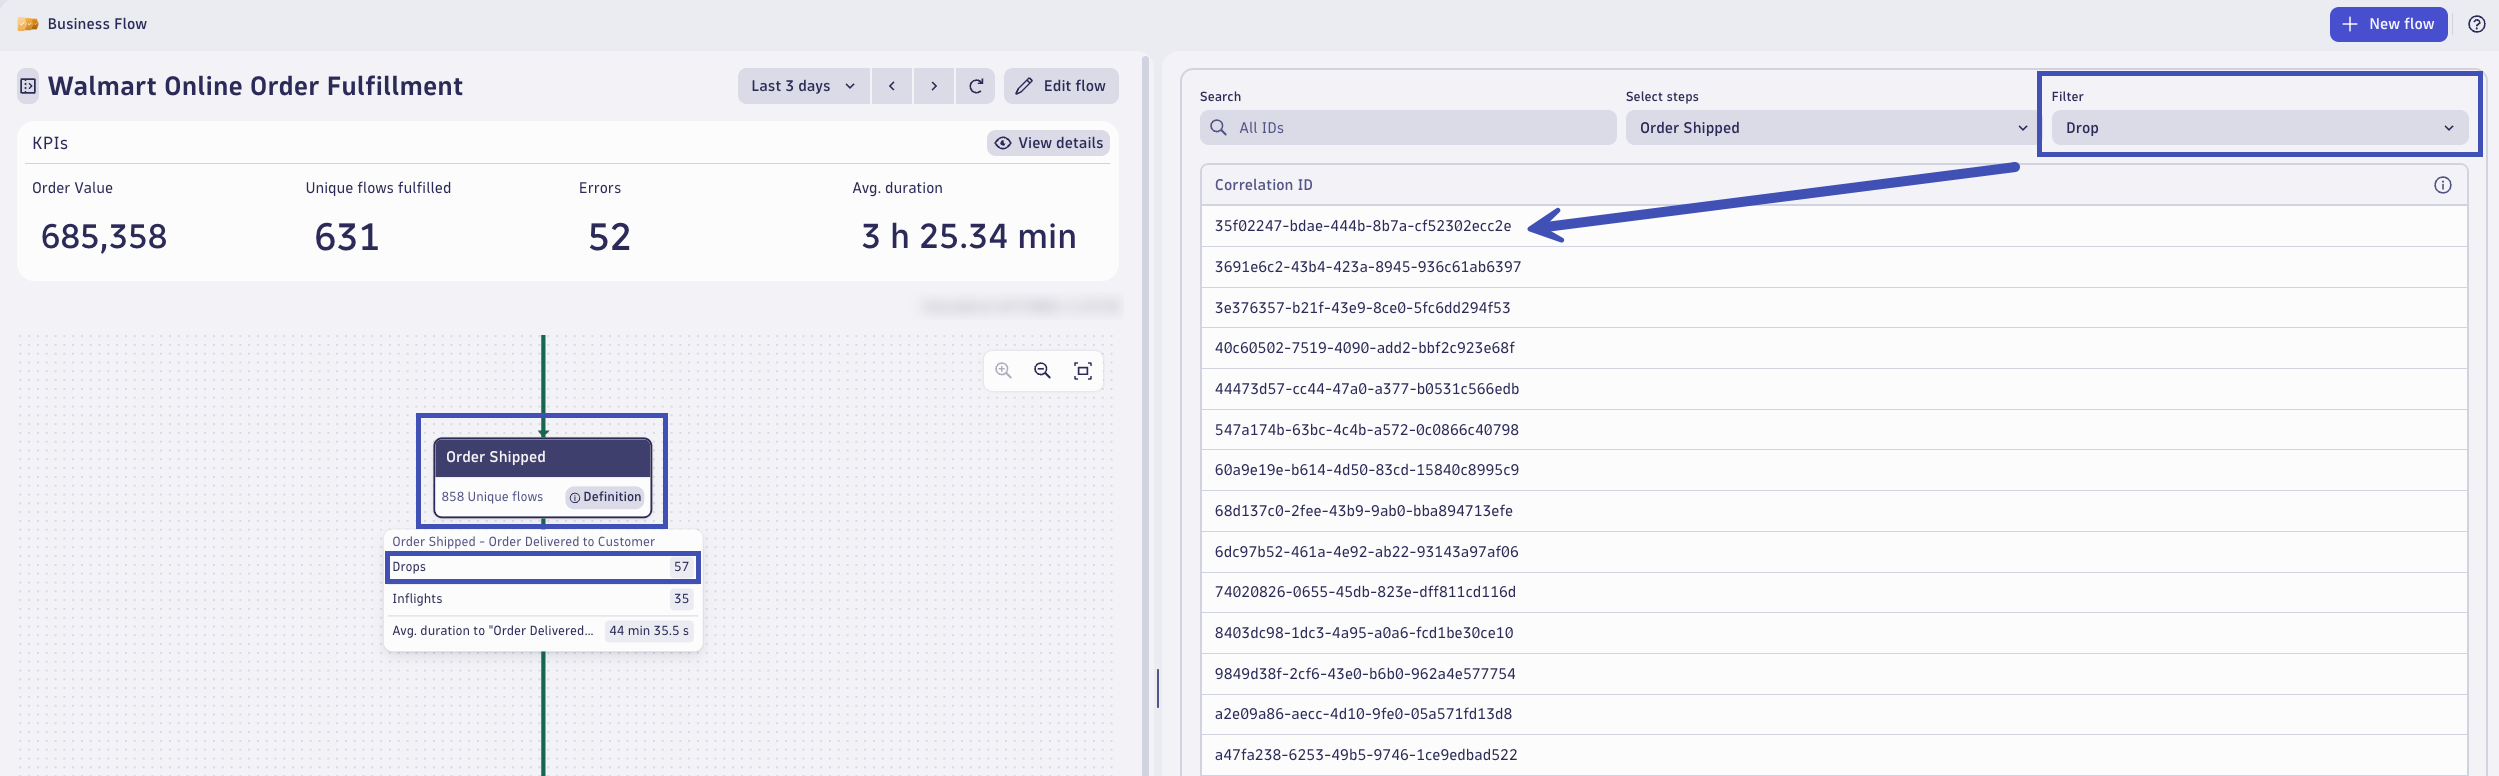The height and width of the screenshot is (776, 2499).
Task: Click the Correlation ID info icon
Action: pyautogui.click(x=2442, y=185)
